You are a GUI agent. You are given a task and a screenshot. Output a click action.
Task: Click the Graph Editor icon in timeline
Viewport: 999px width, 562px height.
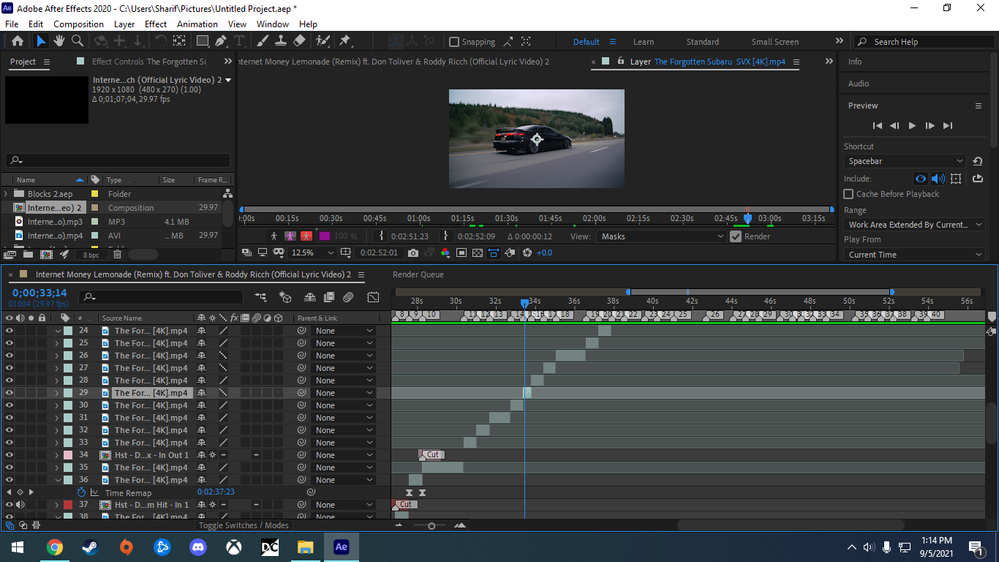(373, 297)
